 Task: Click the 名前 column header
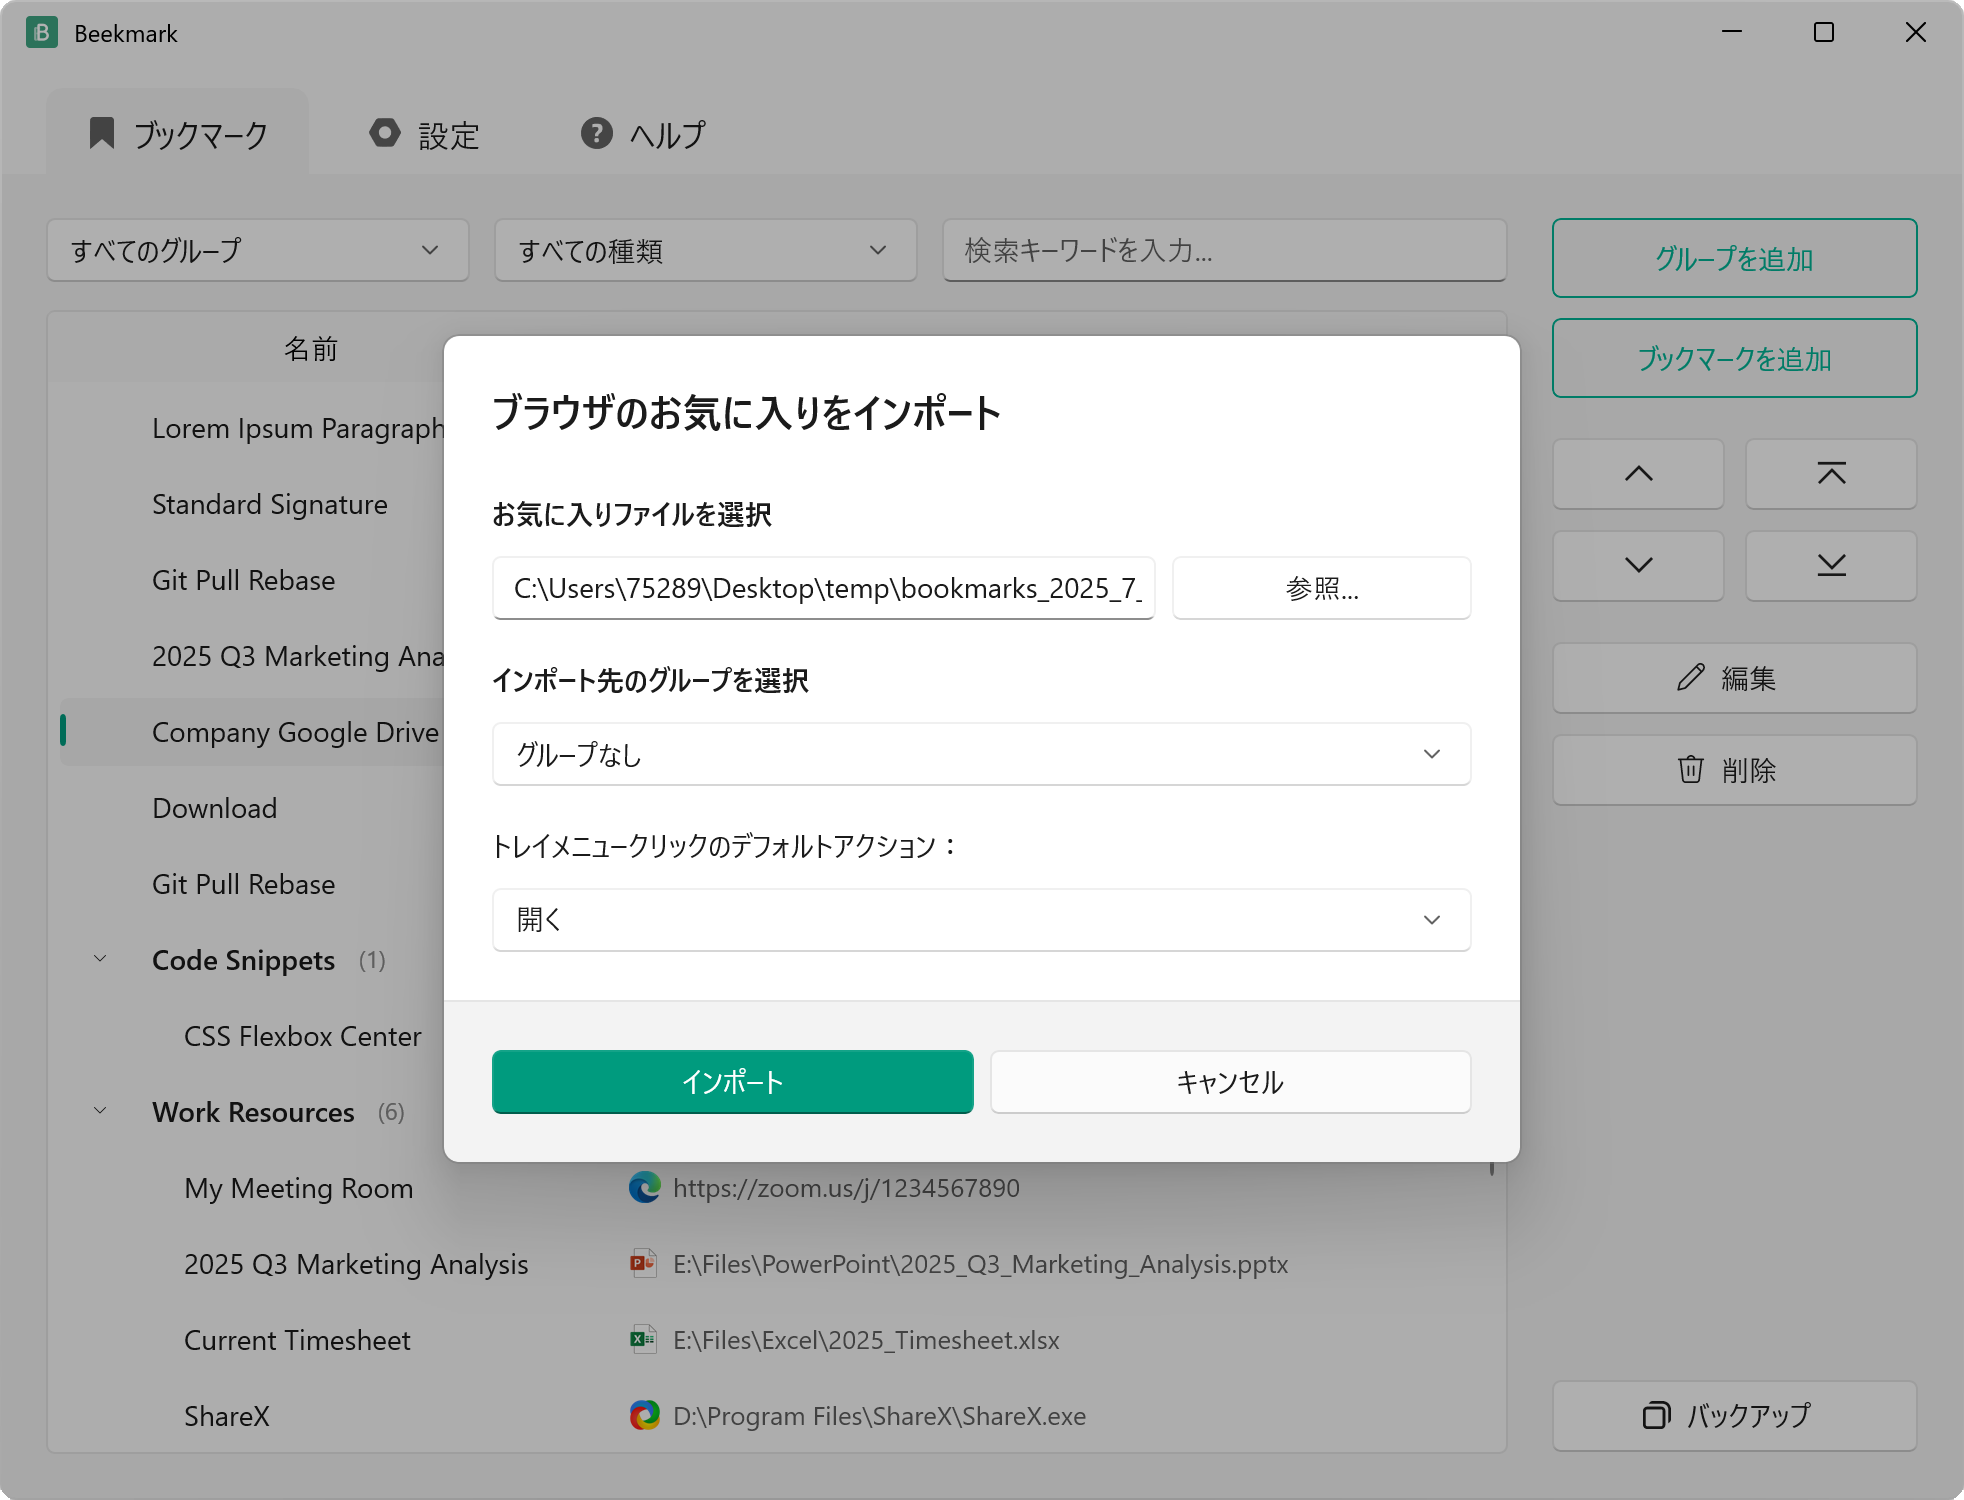click(x=311, y=349)
